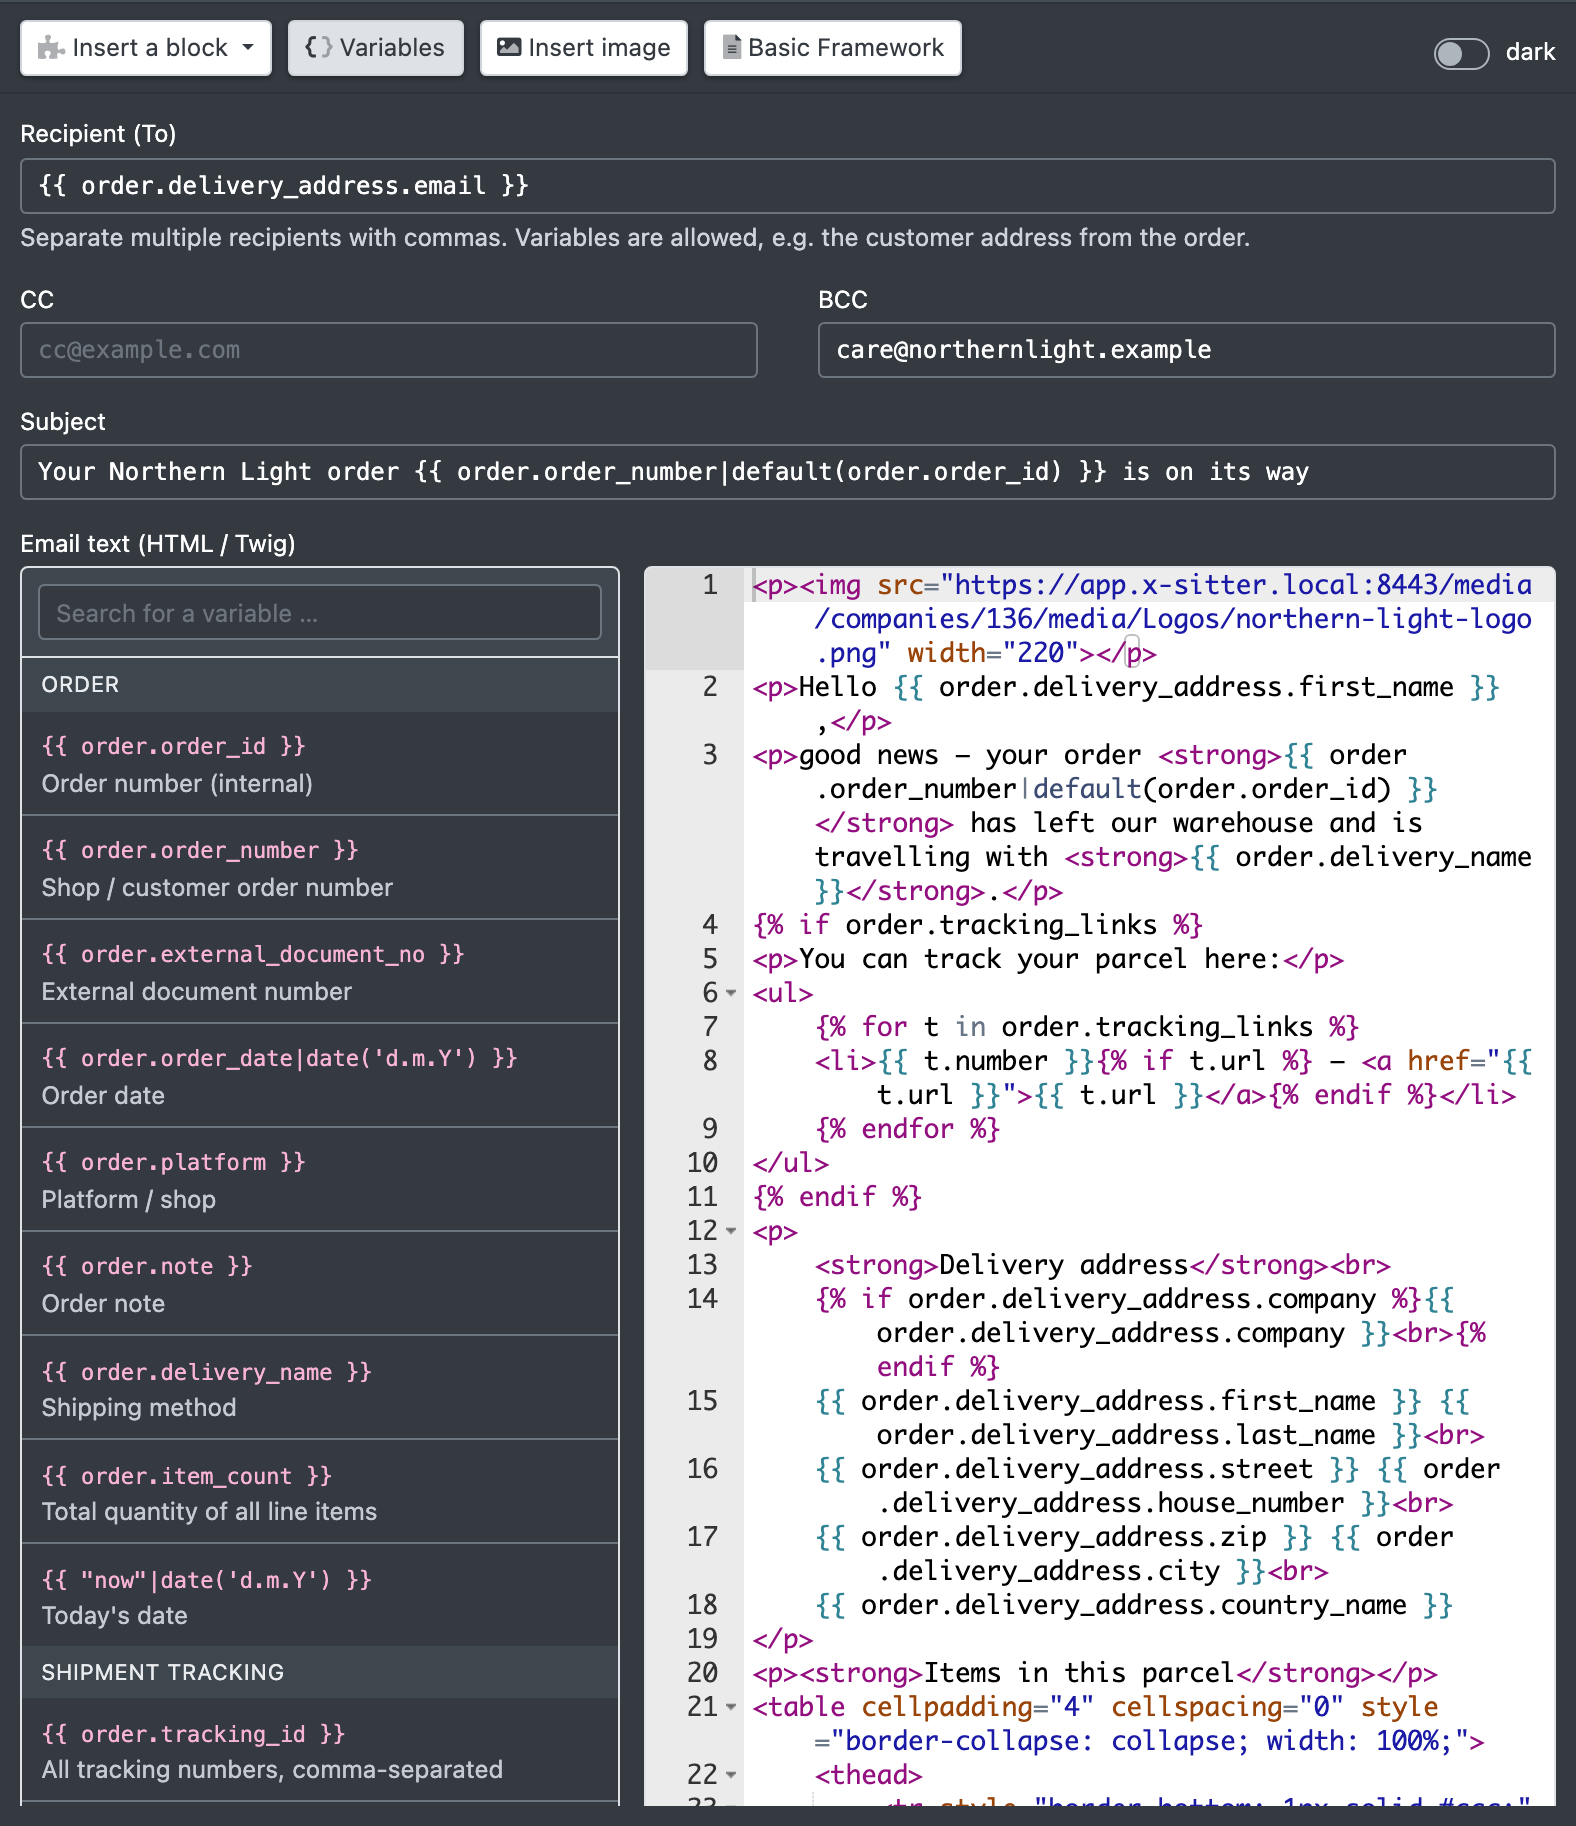
Task: Collapse the table block at line 21
Action: pos(731,1707)
